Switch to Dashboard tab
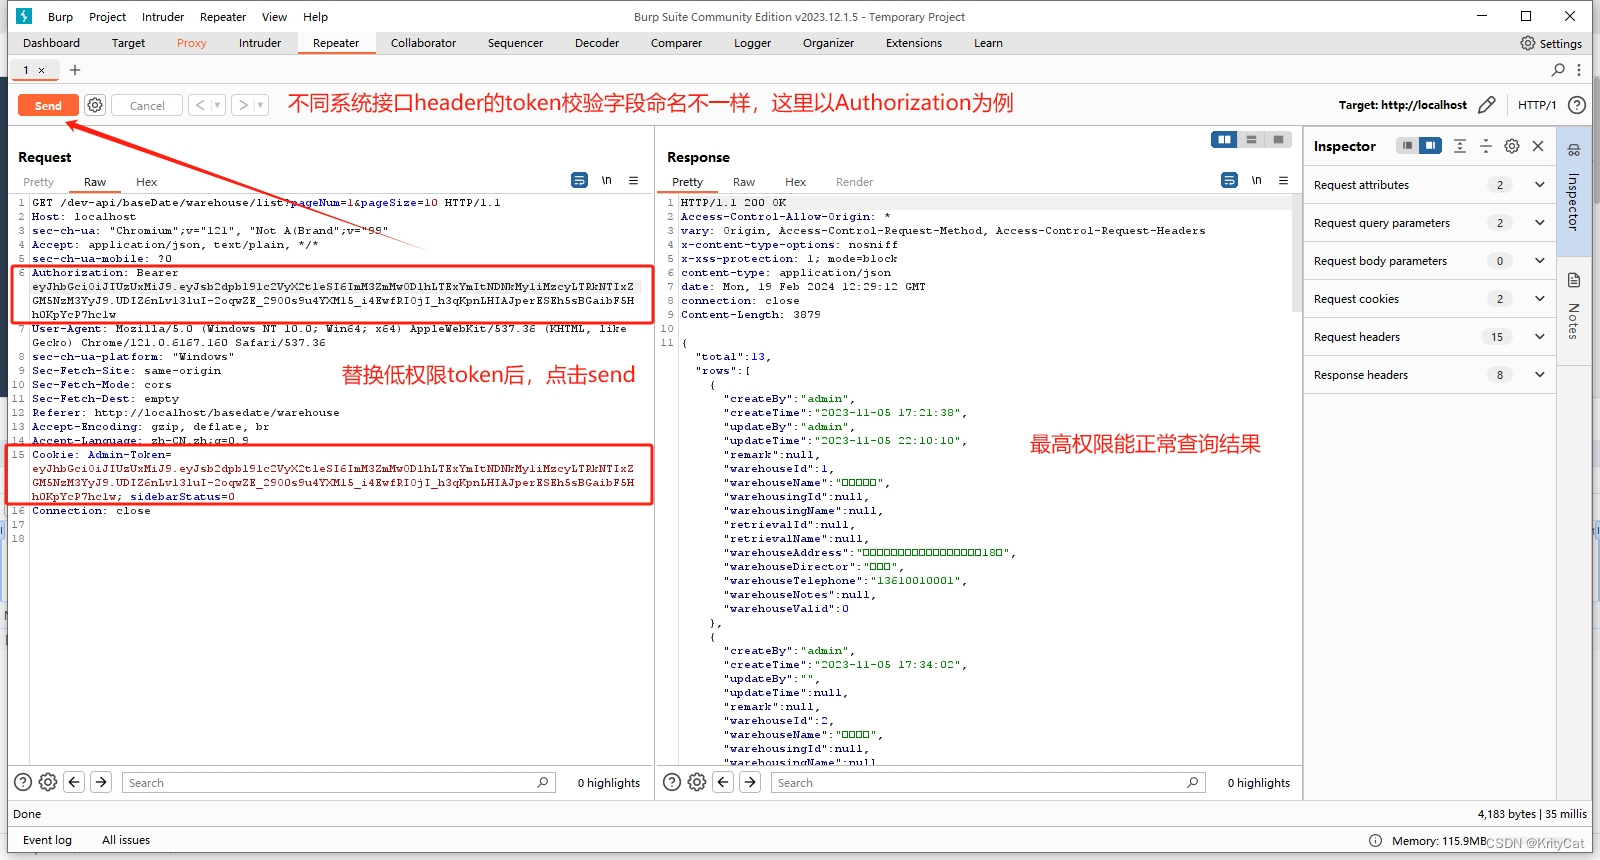 (51, 43)
